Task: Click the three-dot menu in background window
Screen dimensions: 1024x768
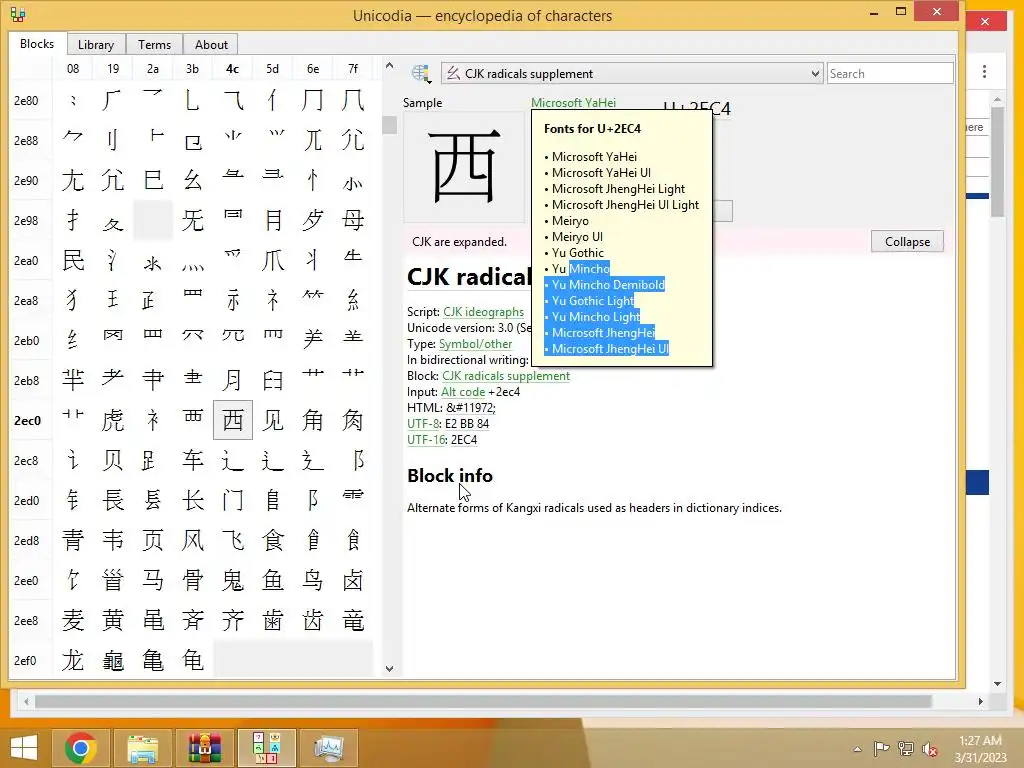Action: [984, 71]
